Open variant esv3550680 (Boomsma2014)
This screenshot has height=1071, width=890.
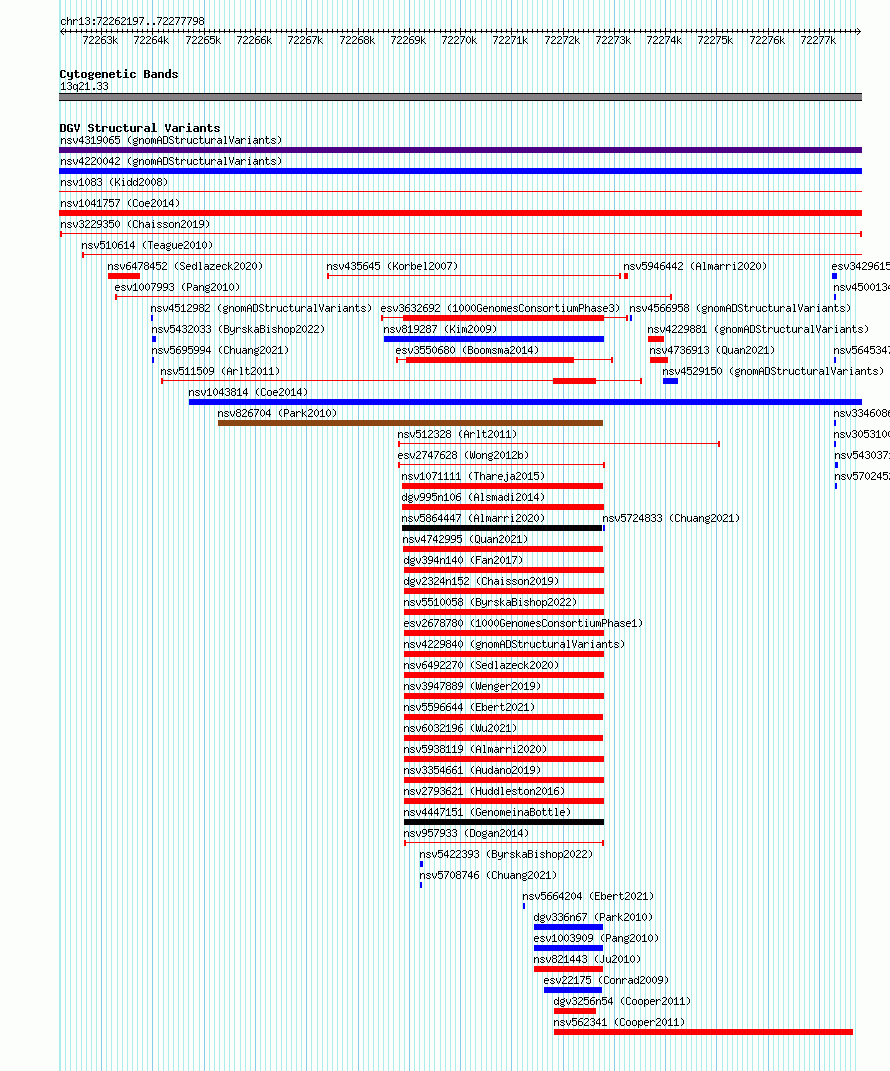pyautogui.click(x=467, y=350)
